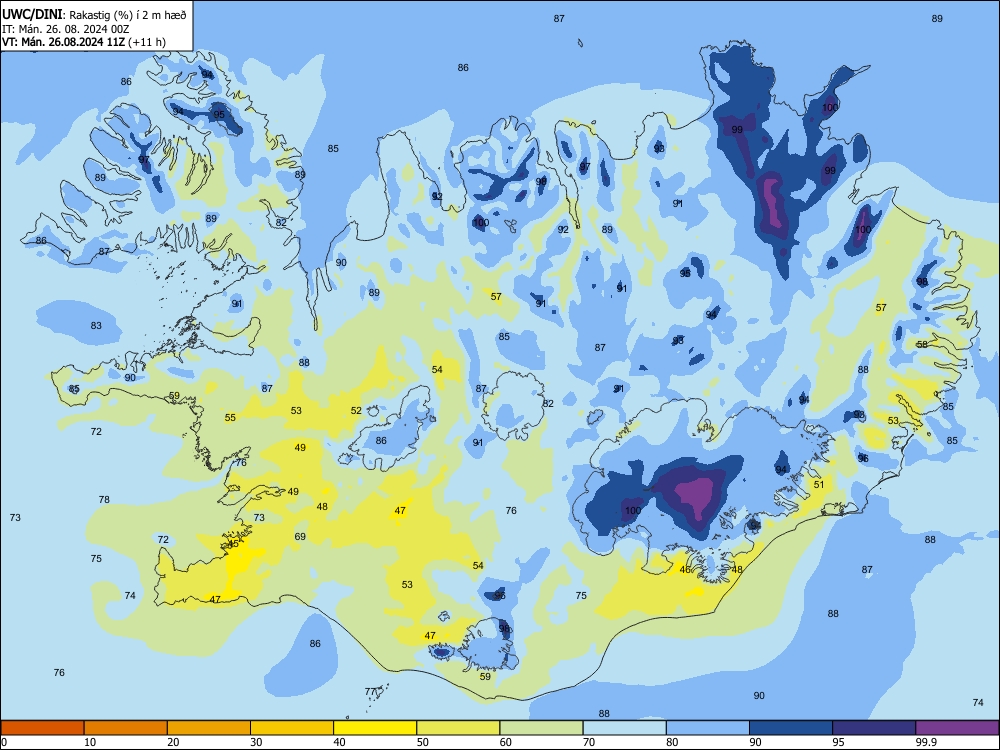Click the humidity value 55 on the map
Screen dimensions: 1000x750
pos(230,418)
